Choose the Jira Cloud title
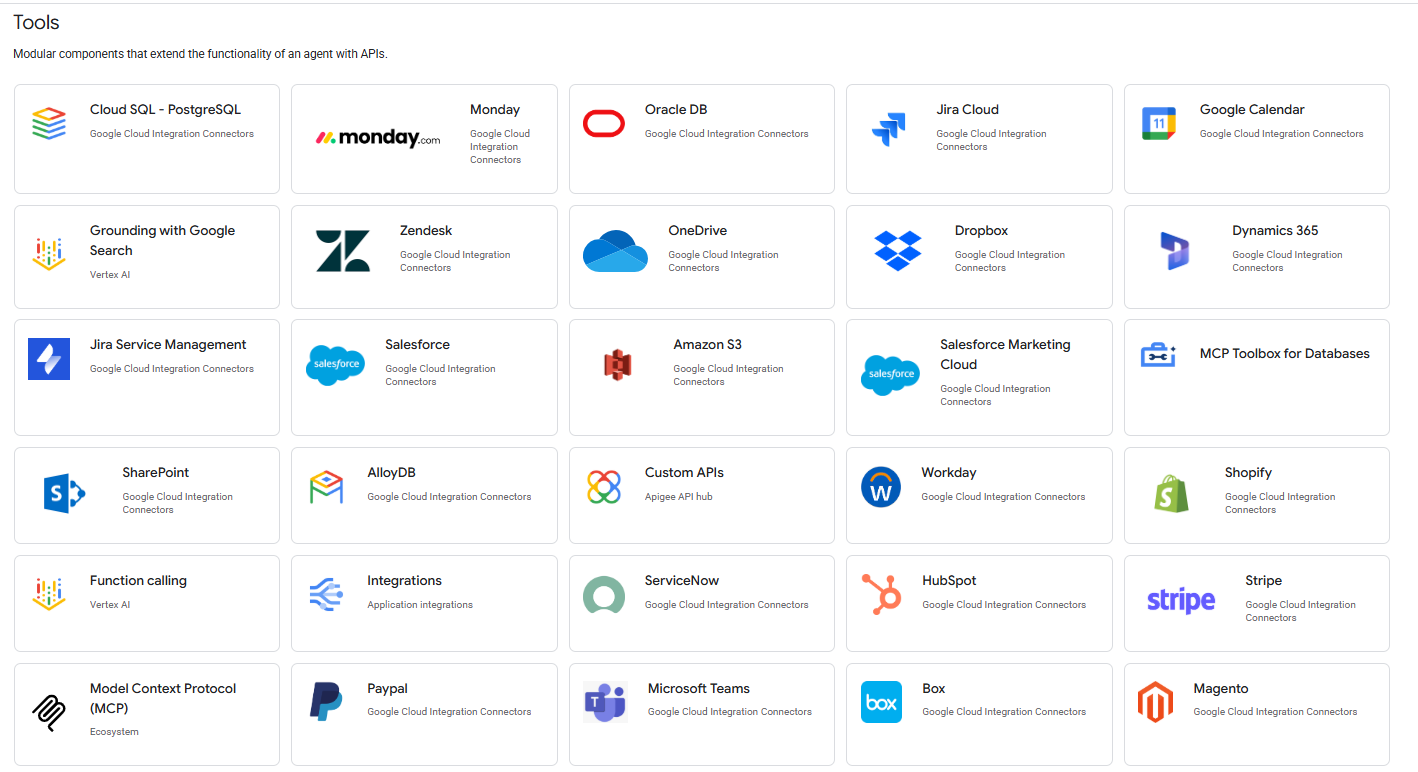Image resolution: width=1418 pixels, height=772 pixels. 967,110
